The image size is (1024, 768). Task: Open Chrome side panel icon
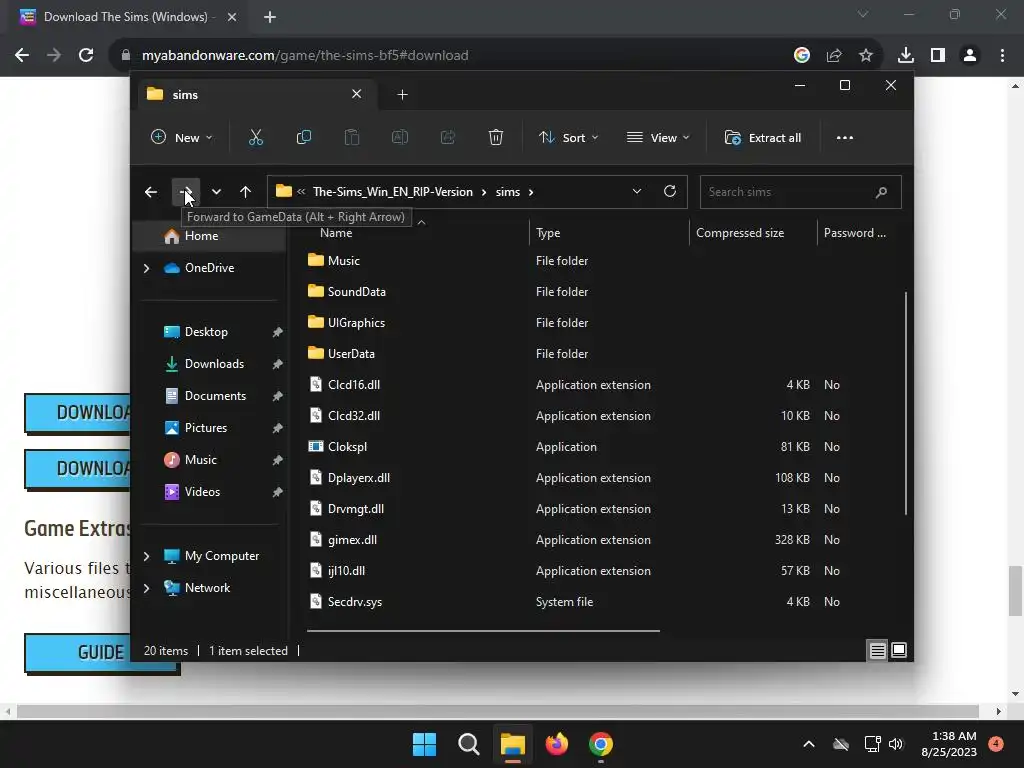pyautogui.click(x=938, y=56)
